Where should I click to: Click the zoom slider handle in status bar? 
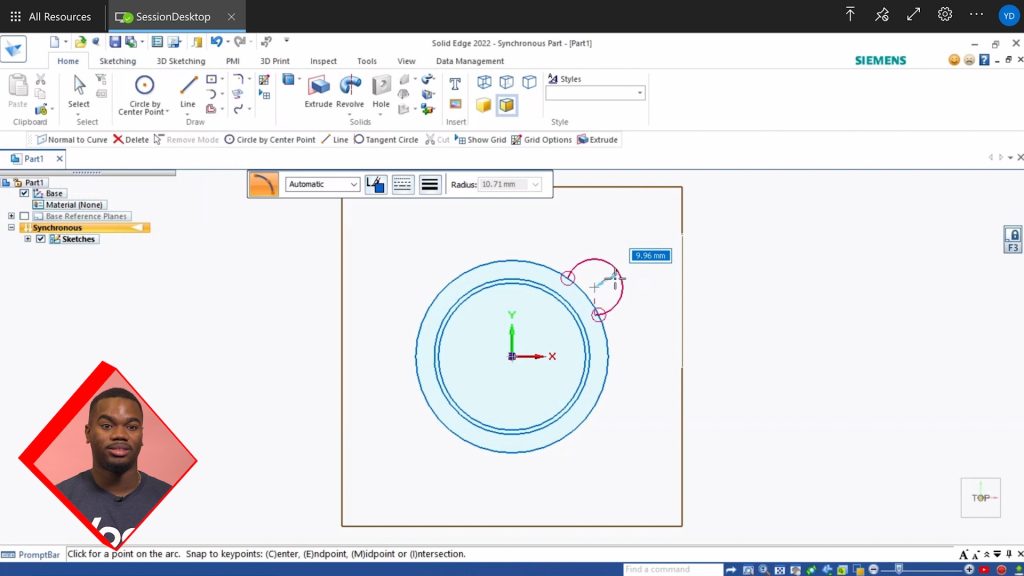[899, 569]
